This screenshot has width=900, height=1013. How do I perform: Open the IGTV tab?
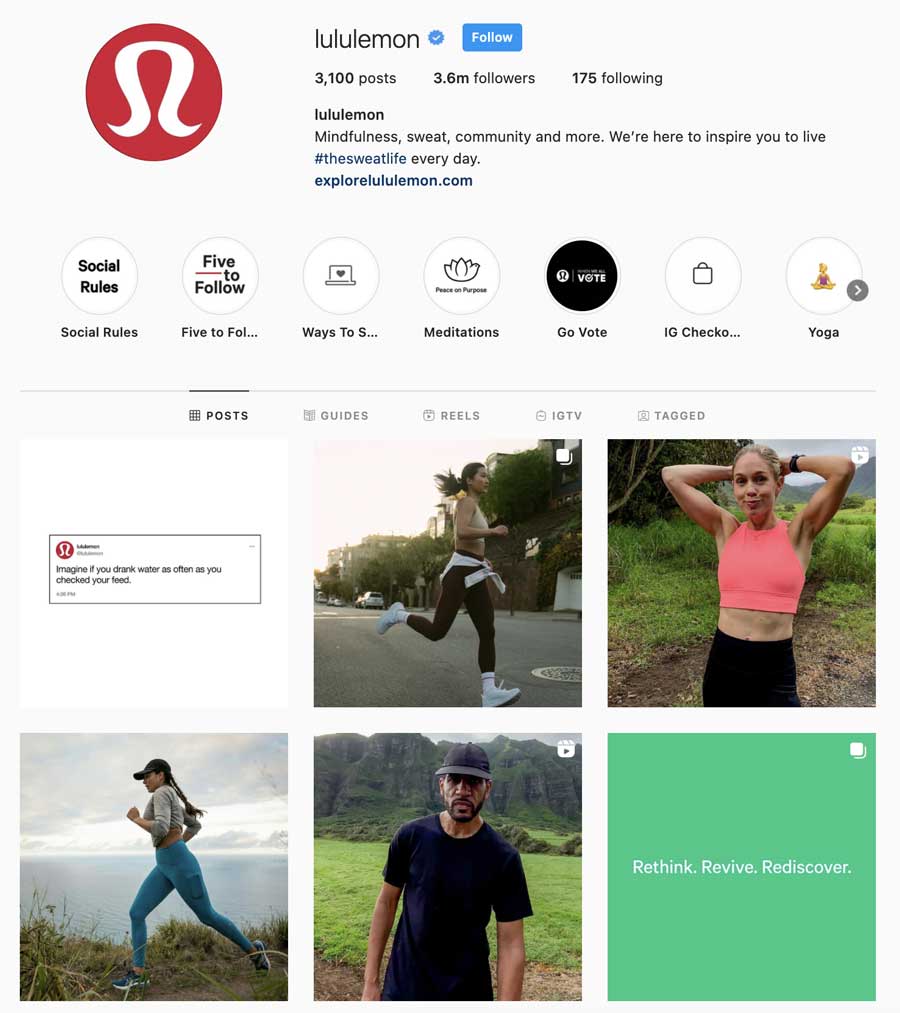[559, 415]
